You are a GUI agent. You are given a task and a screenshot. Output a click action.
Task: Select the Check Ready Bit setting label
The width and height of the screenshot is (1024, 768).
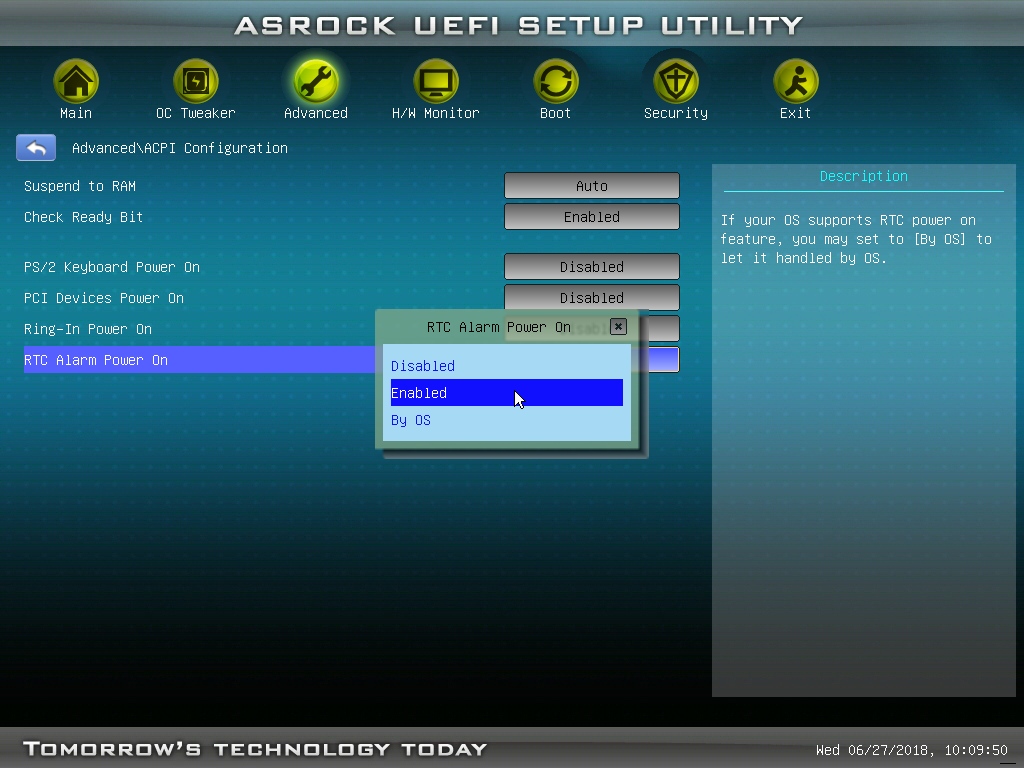coord(83,217)
